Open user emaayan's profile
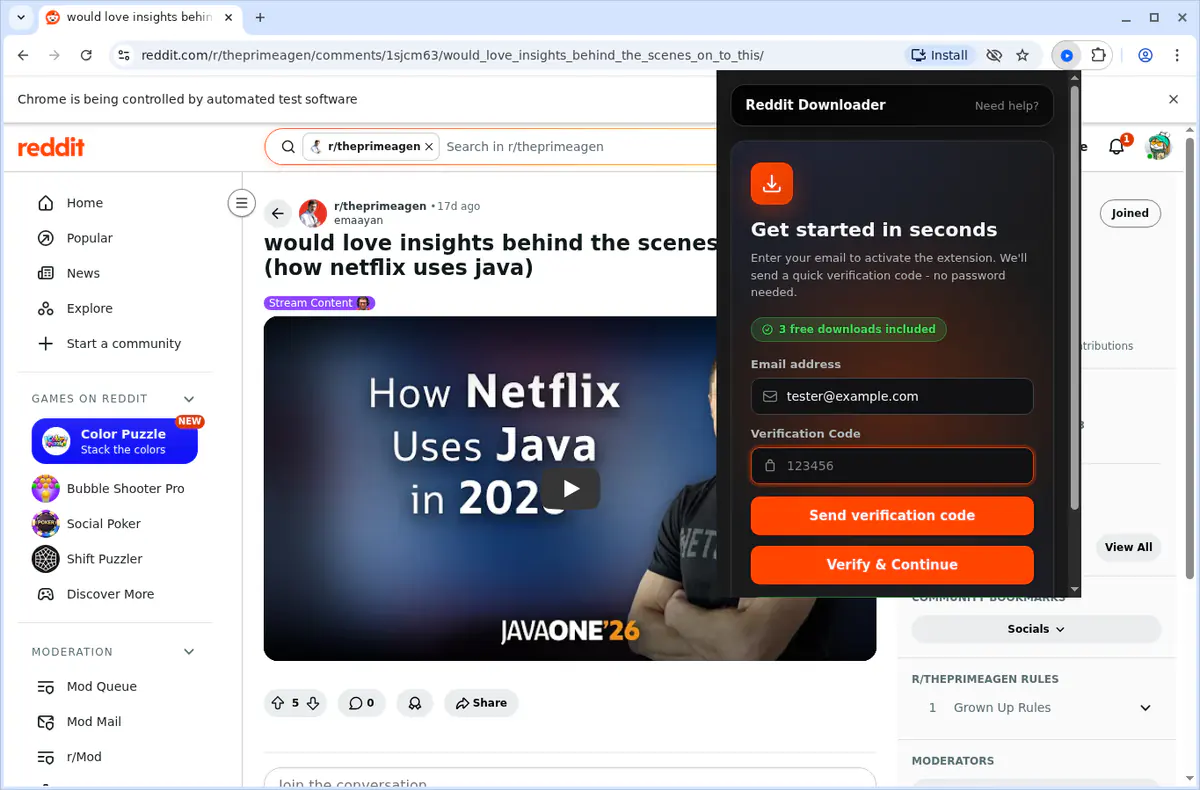This screenshot has height=790, width=1200. pyautogui.click(x=357, y=220)
